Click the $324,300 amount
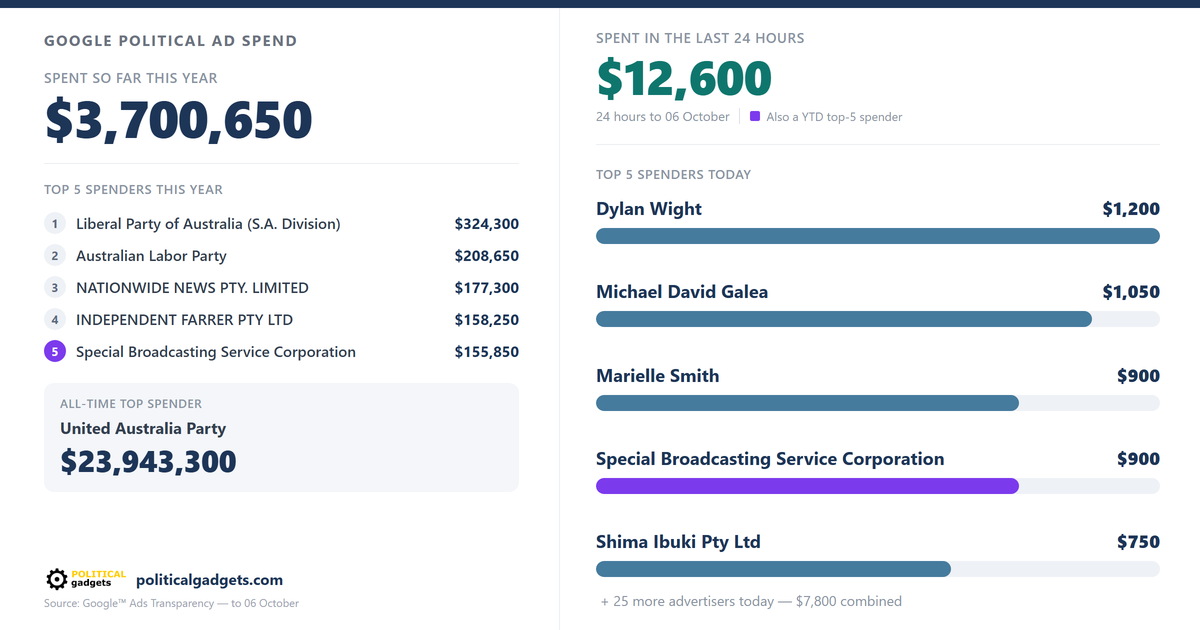Screen dimensions: 1200x630 (x=487, y=224)
